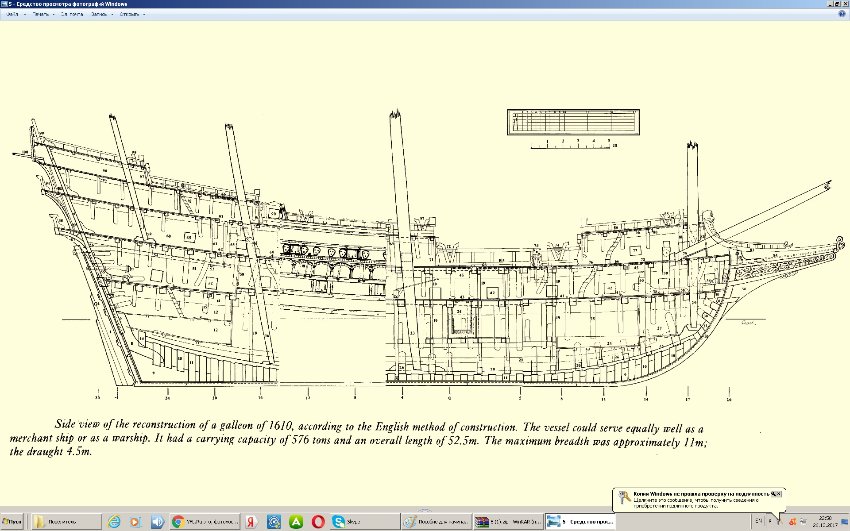The height and width of the screenshot is (531, 850).
Task: Click the tray expand arrow
Action: (770, 521)
